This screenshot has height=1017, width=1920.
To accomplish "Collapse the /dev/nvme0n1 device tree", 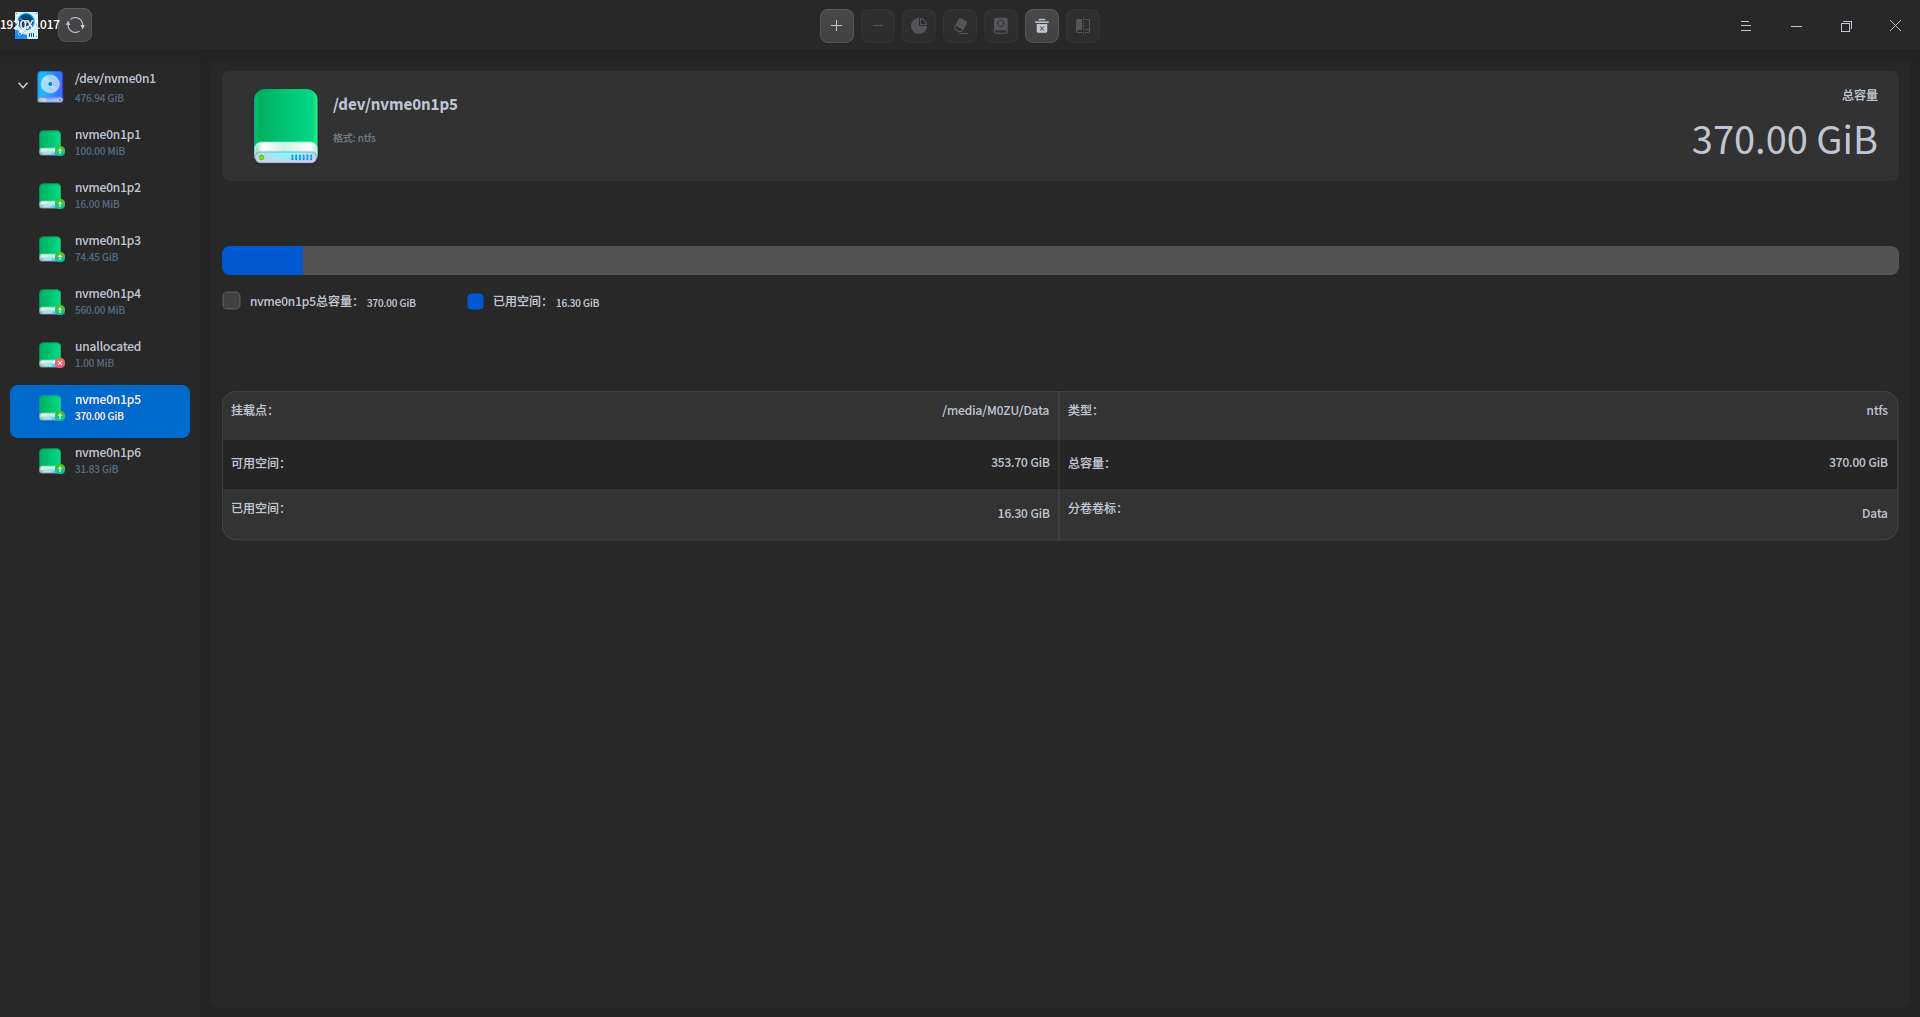I will coord(21,85).
